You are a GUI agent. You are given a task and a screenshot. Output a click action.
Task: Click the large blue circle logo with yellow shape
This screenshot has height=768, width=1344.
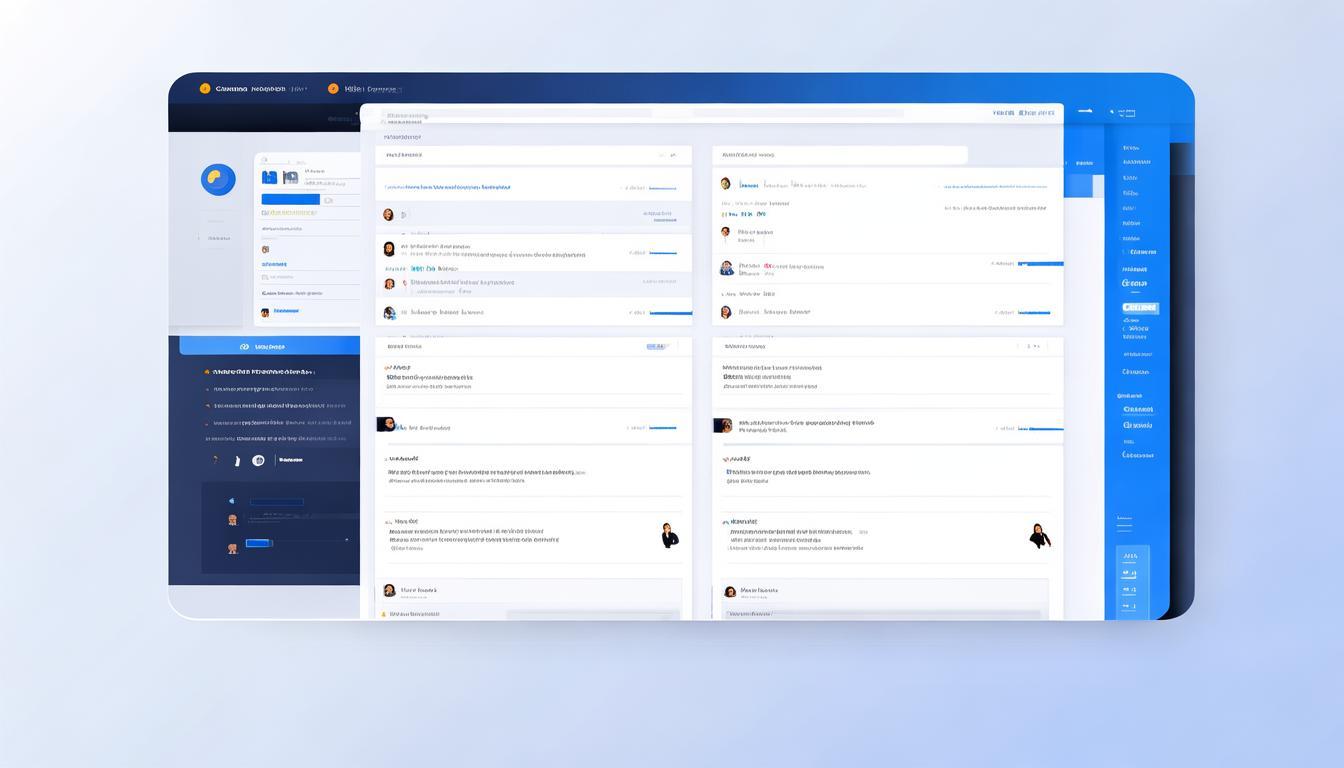[218, 180]
